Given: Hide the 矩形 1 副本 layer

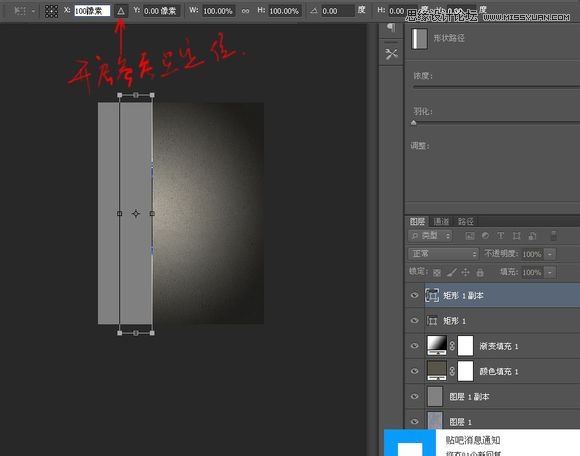Looking at the screenshot, I should [x=415, y=295].
